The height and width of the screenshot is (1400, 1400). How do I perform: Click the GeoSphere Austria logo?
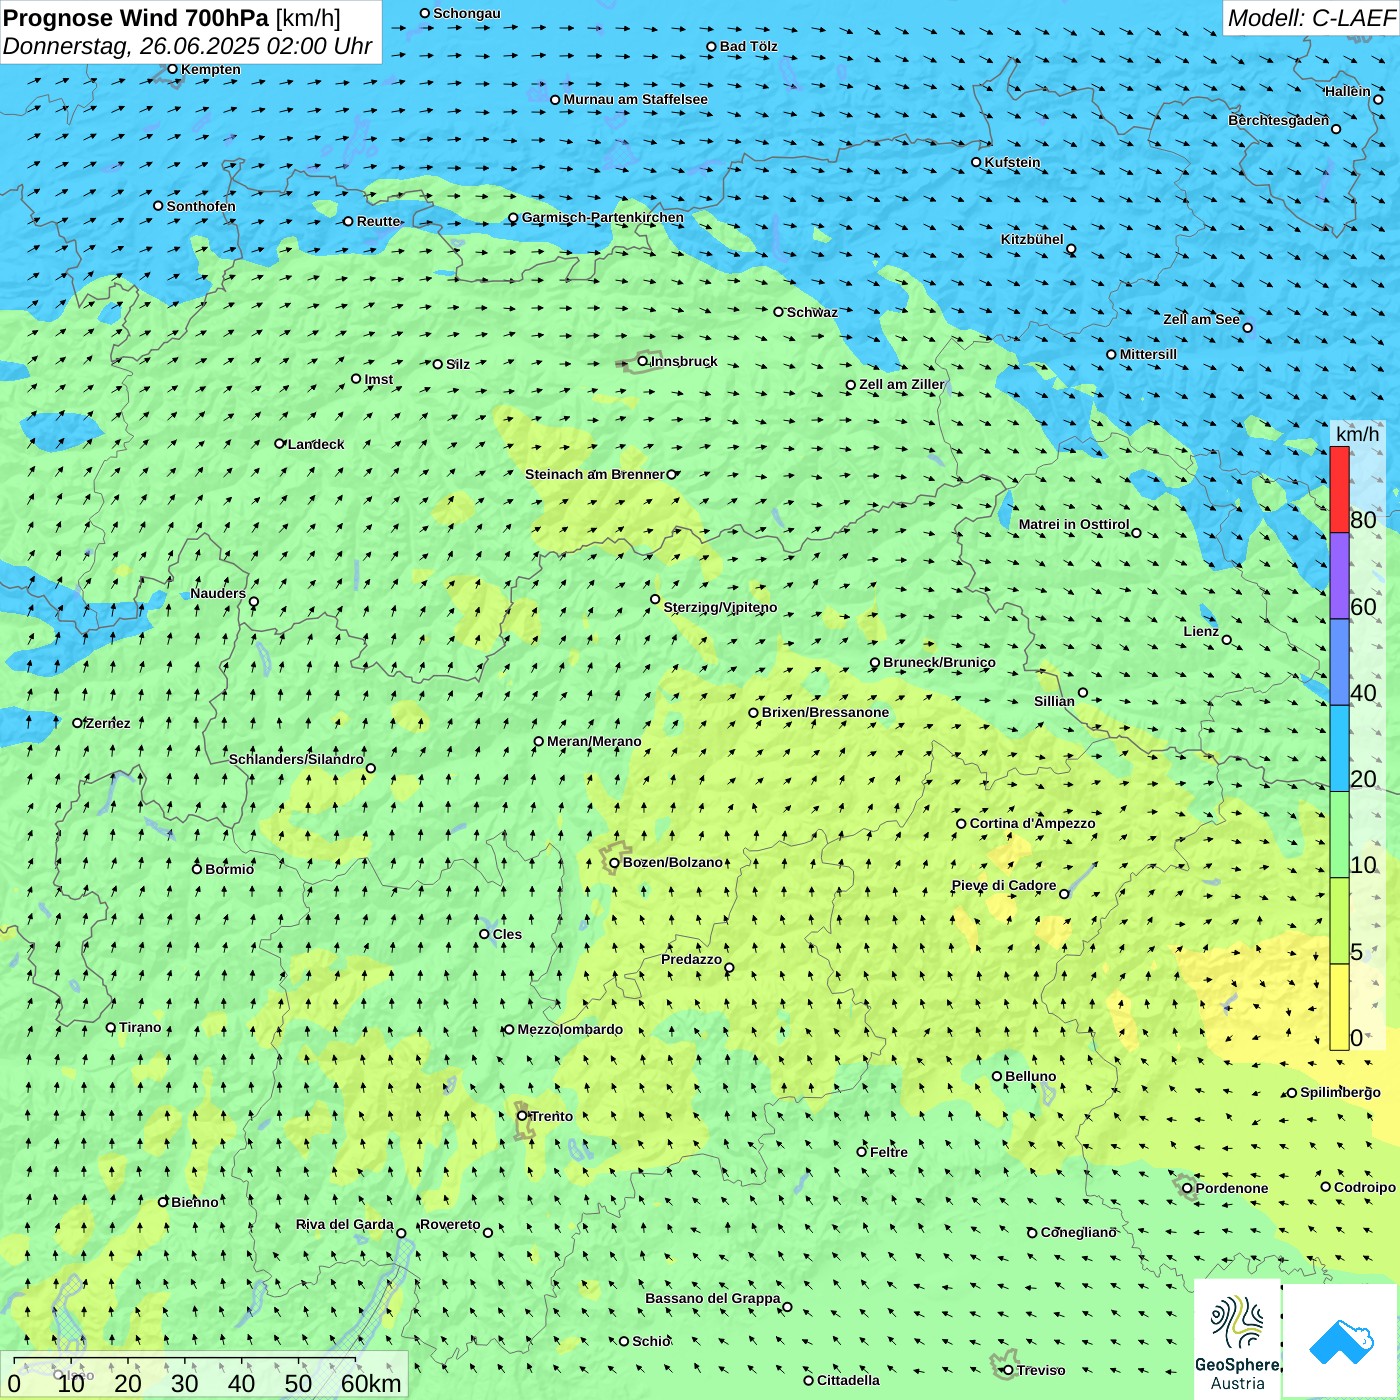point(1237,1338)
